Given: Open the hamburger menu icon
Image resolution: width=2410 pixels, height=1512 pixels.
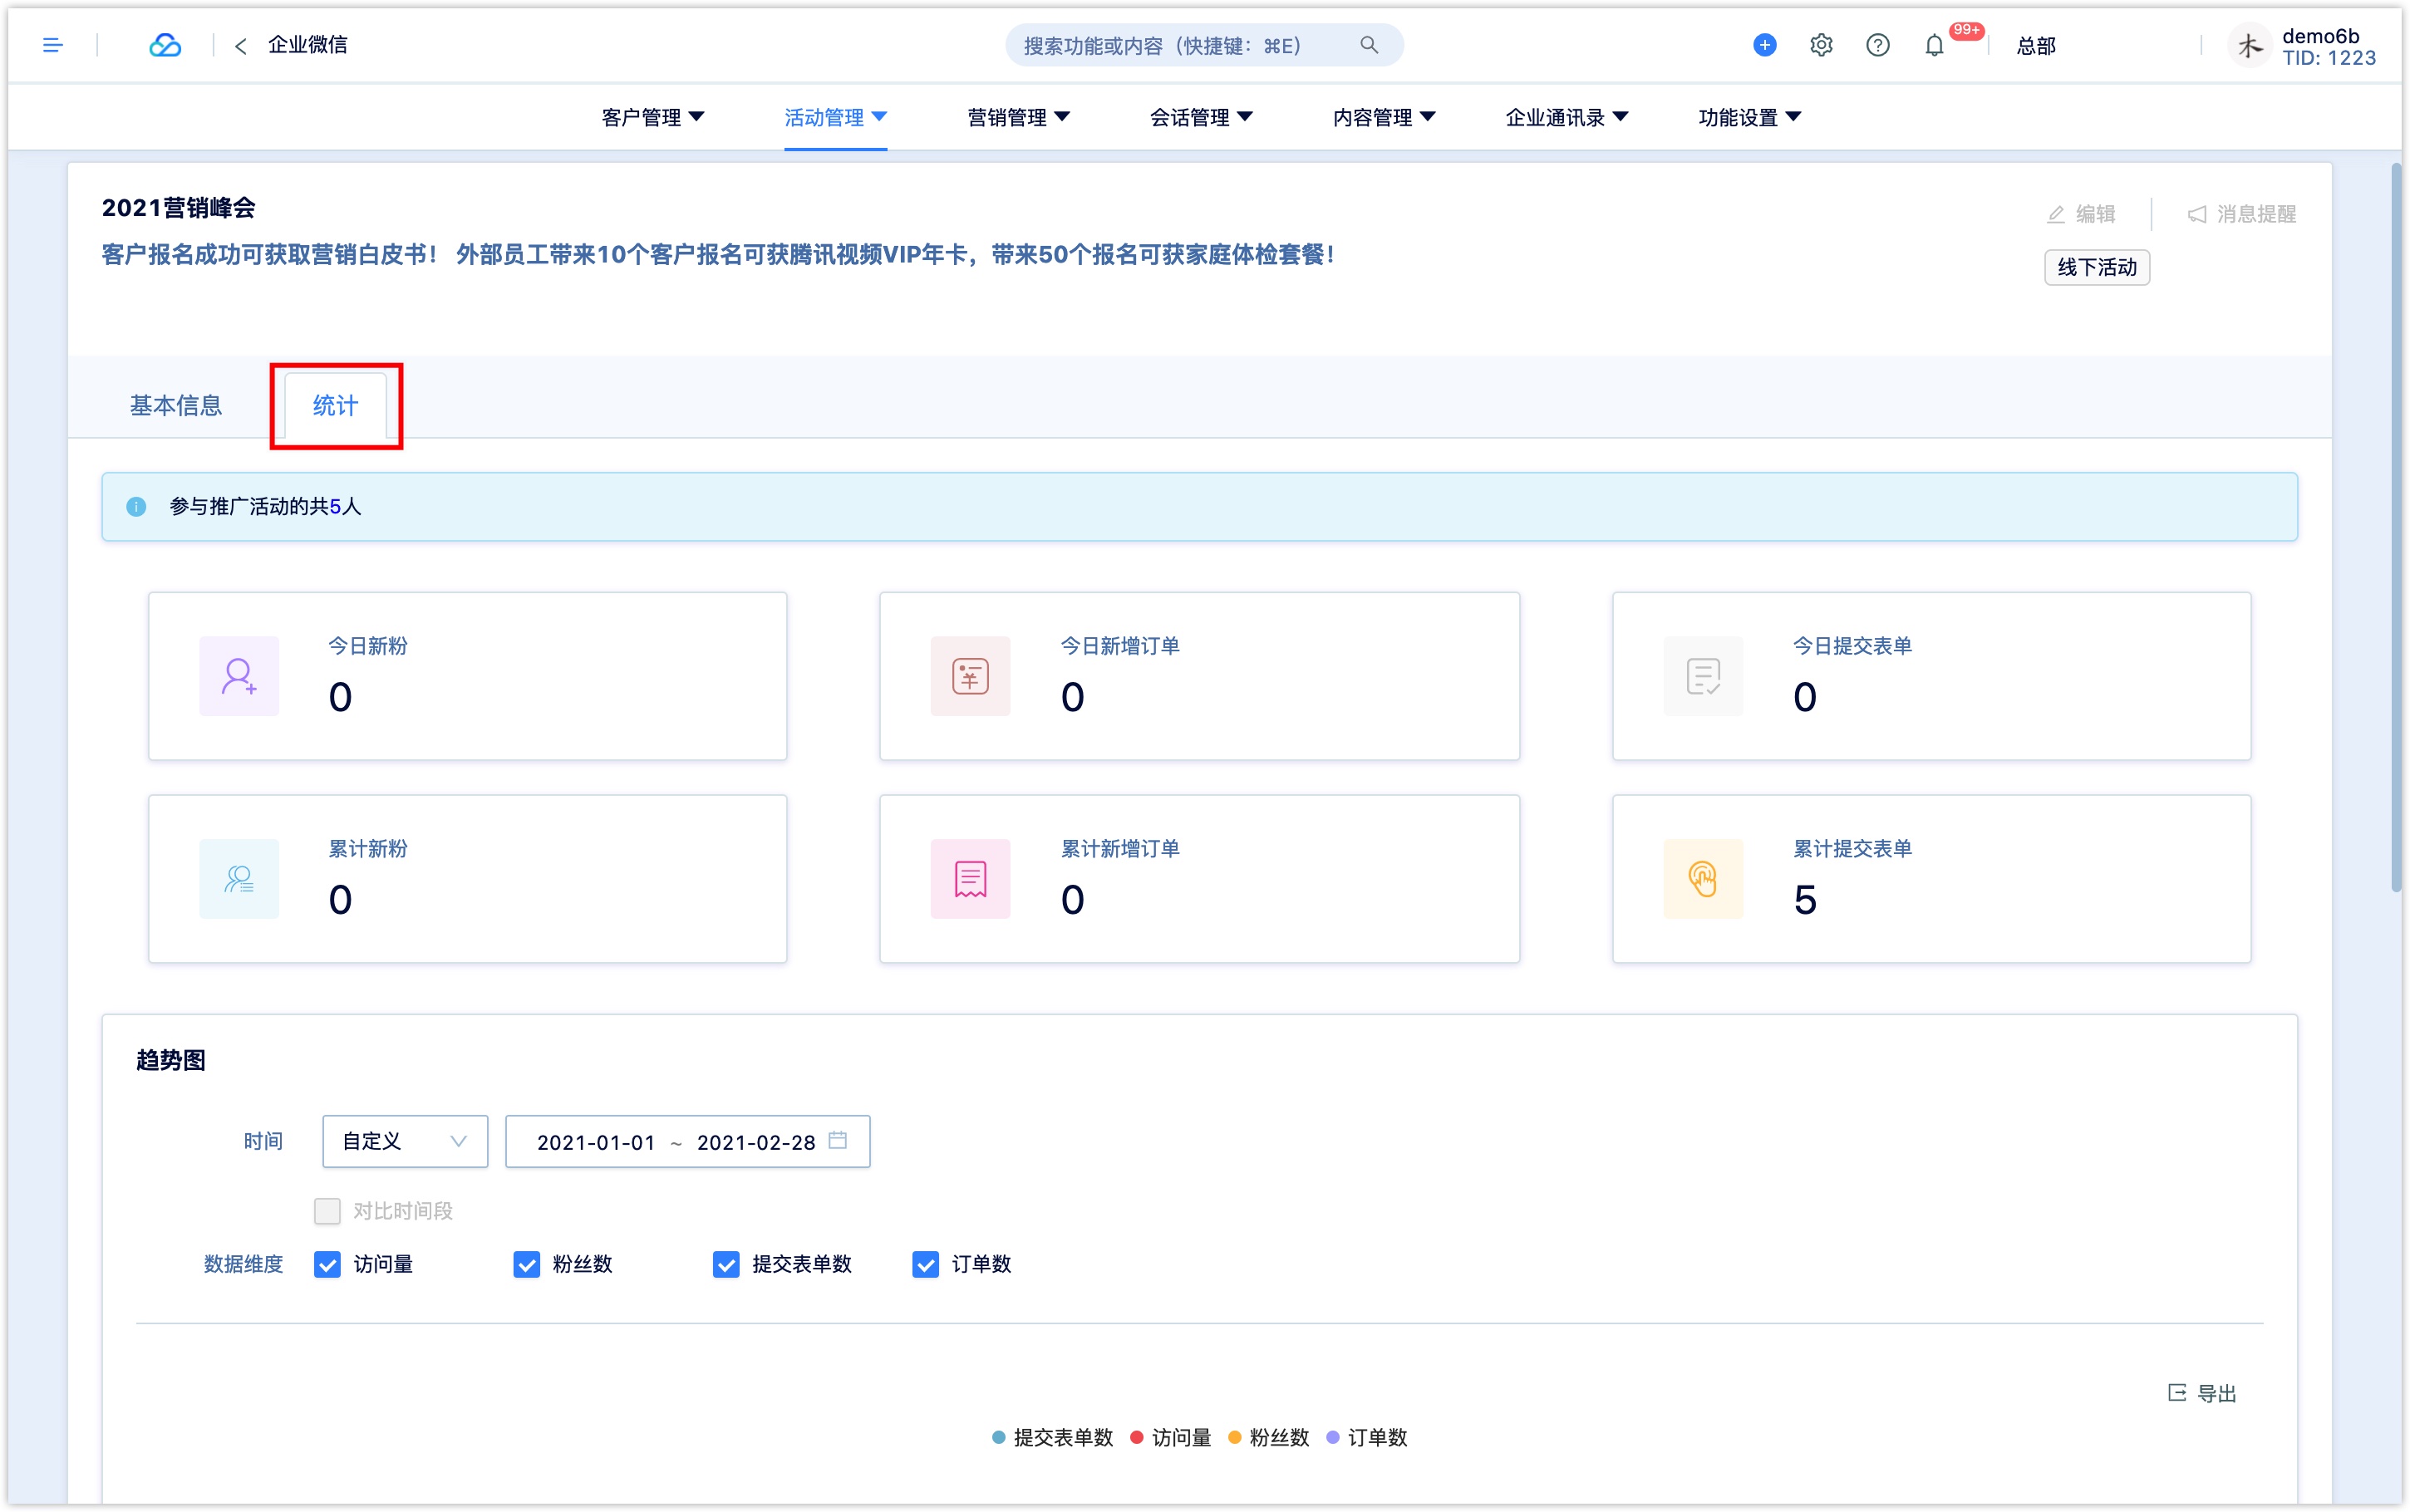Looking at the screenshot, I should [53, 45].
